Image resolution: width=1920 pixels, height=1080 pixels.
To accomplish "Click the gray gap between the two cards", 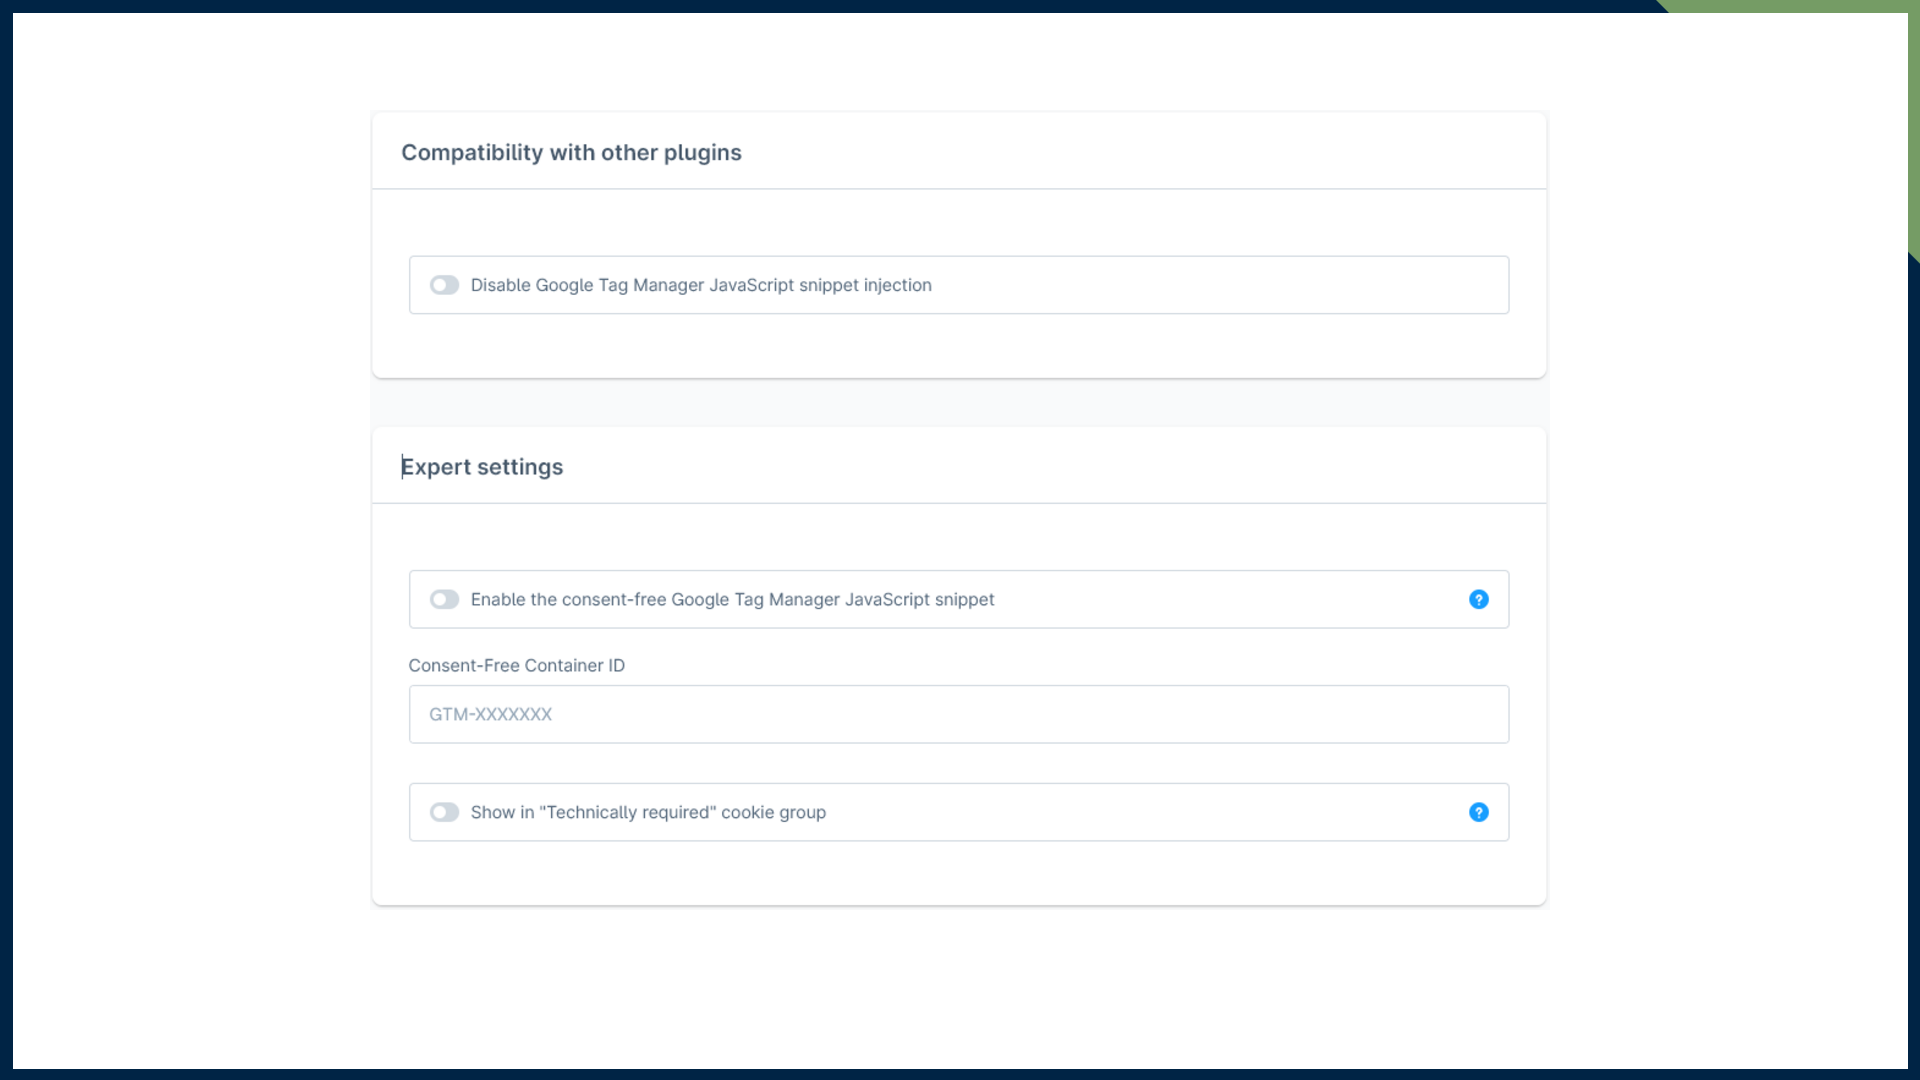I will click(958, 403).
